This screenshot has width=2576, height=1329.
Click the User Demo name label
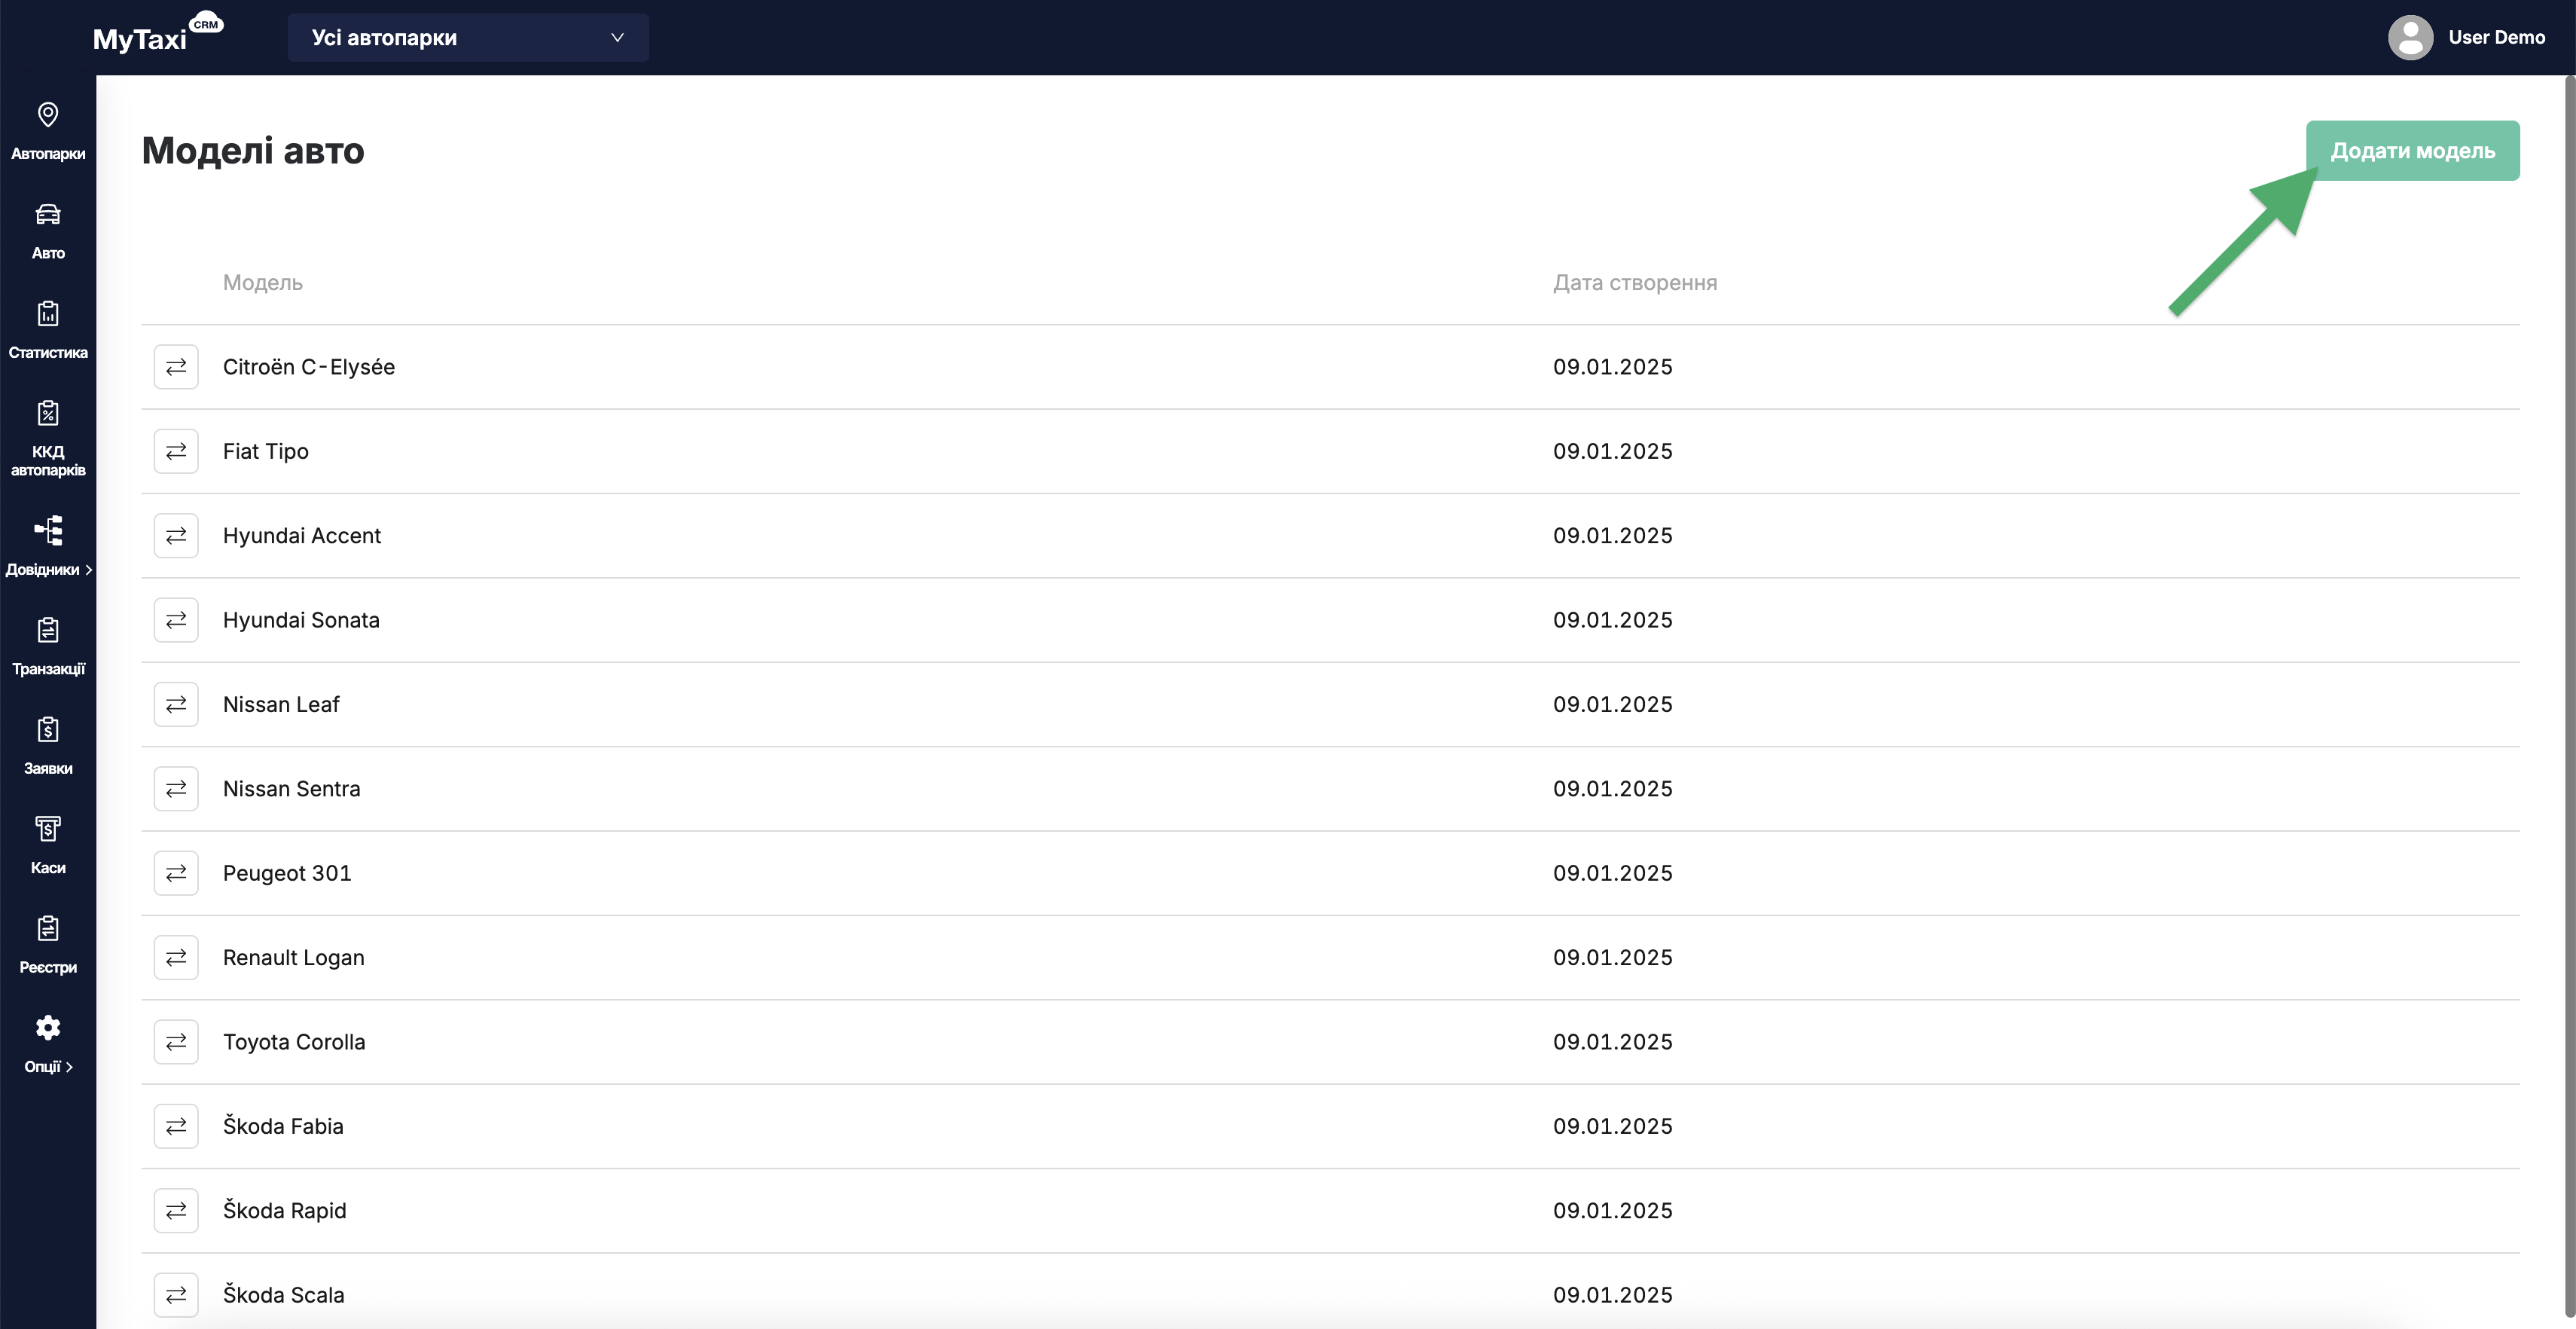(2496, 37)
